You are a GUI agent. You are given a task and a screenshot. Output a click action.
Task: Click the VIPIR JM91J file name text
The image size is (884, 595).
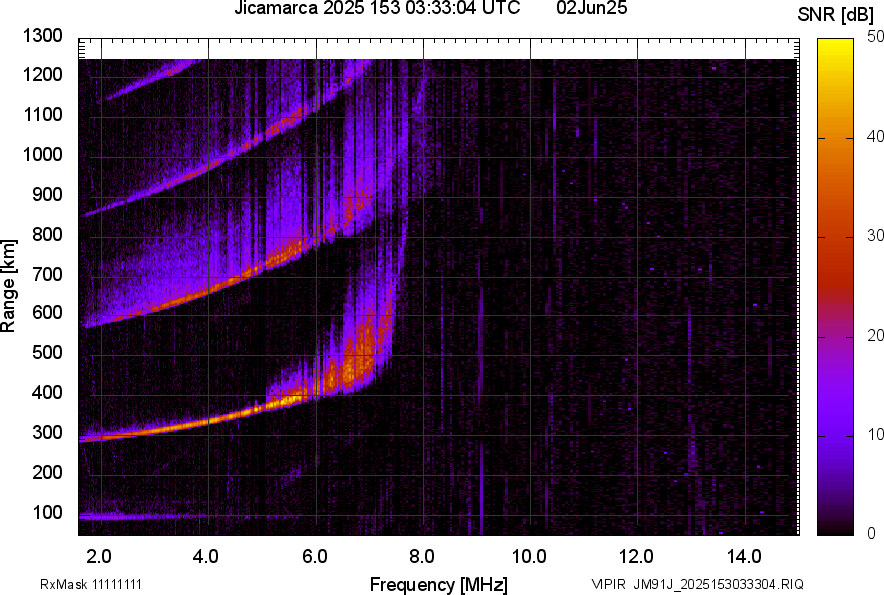tap(698, 584)
